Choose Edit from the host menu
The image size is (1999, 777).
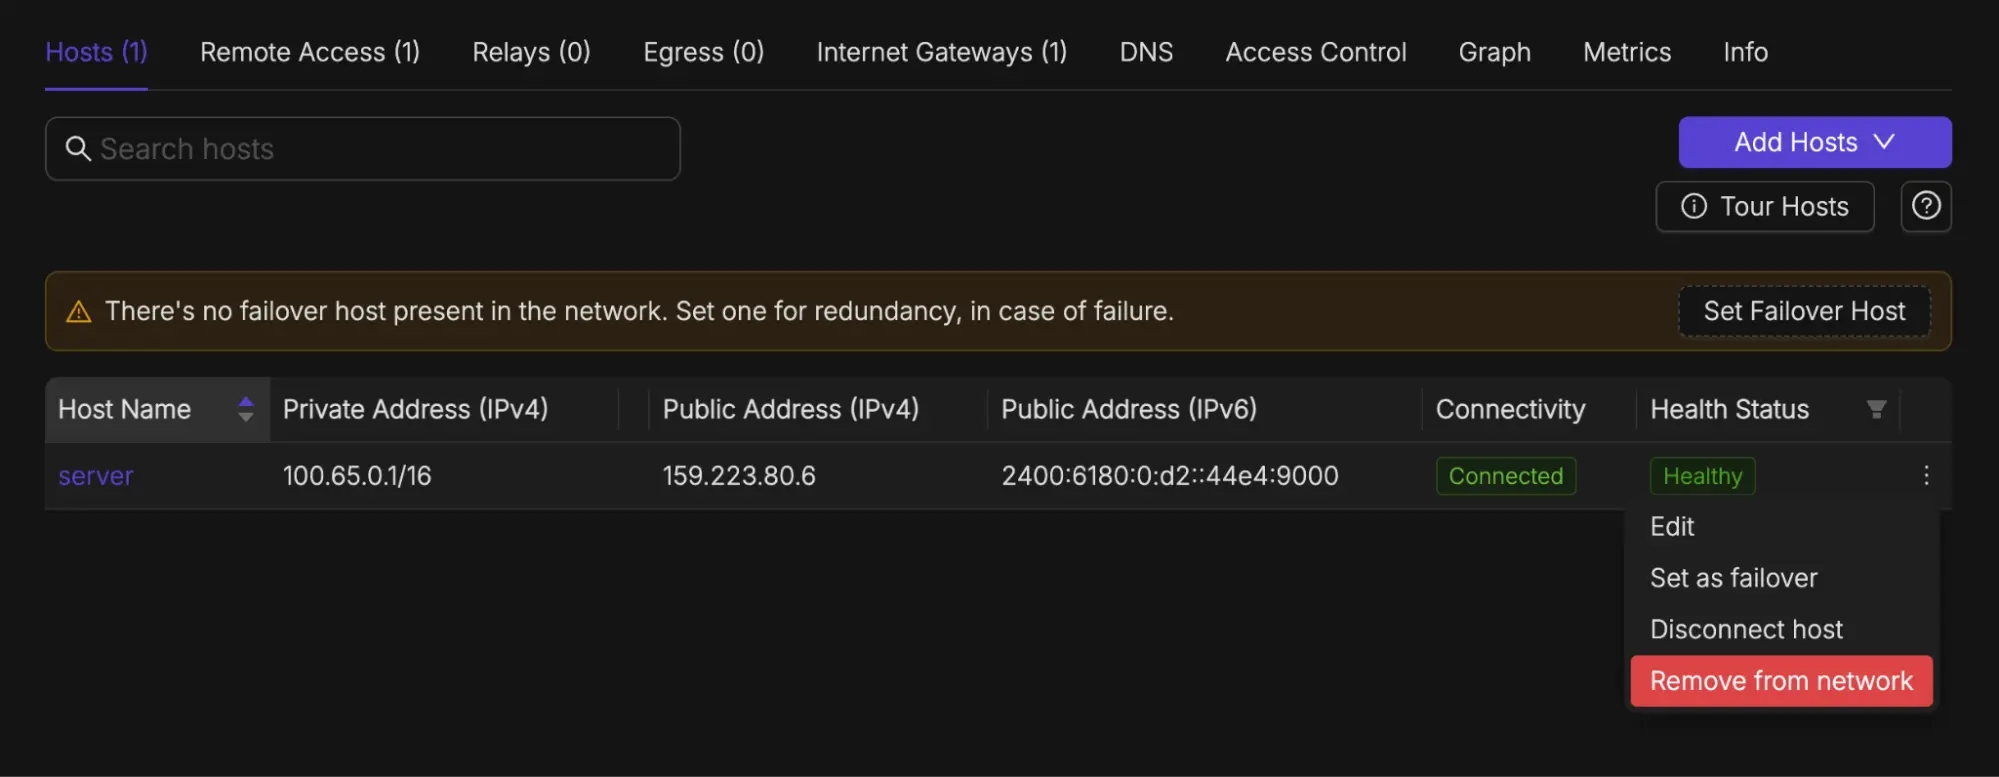coord(1672,527)
